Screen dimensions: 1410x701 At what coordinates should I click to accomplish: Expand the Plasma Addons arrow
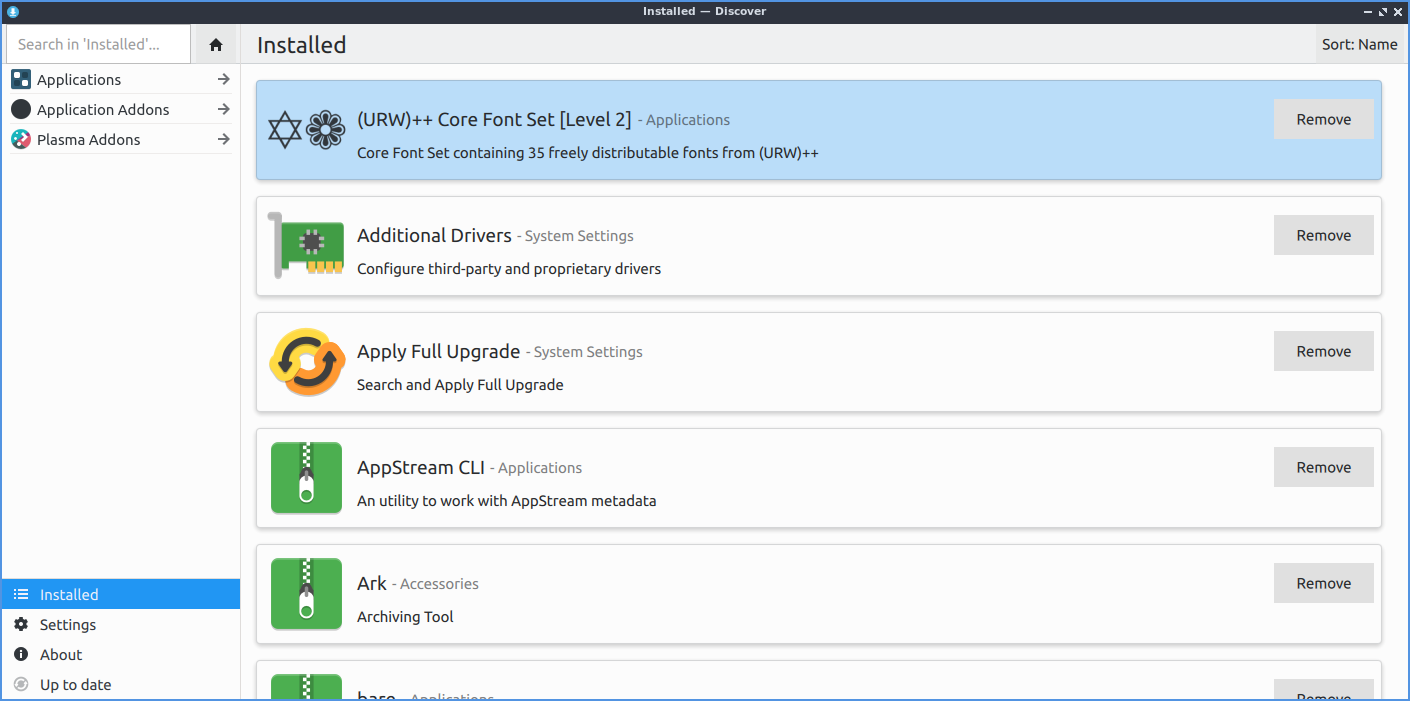pos(223,139)
